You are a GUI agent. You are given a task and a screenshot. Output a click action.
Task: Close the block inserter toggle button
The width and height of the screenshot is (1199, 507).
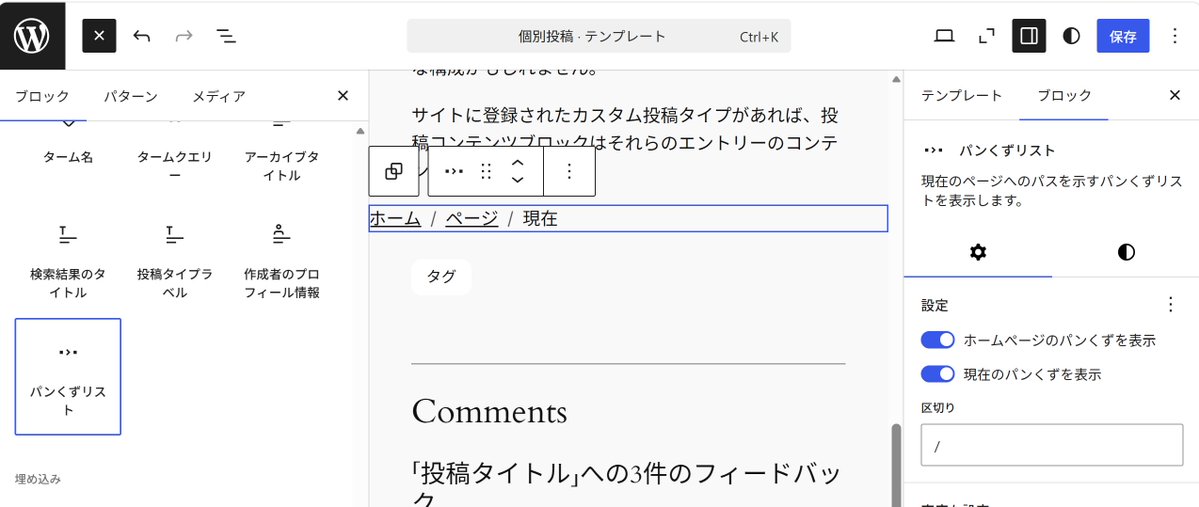99,36
